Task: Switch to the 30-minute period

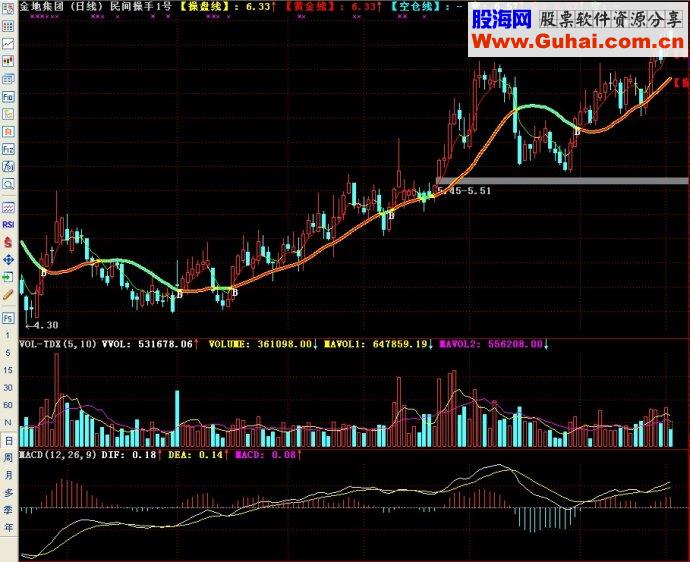Action: (8, 388)
